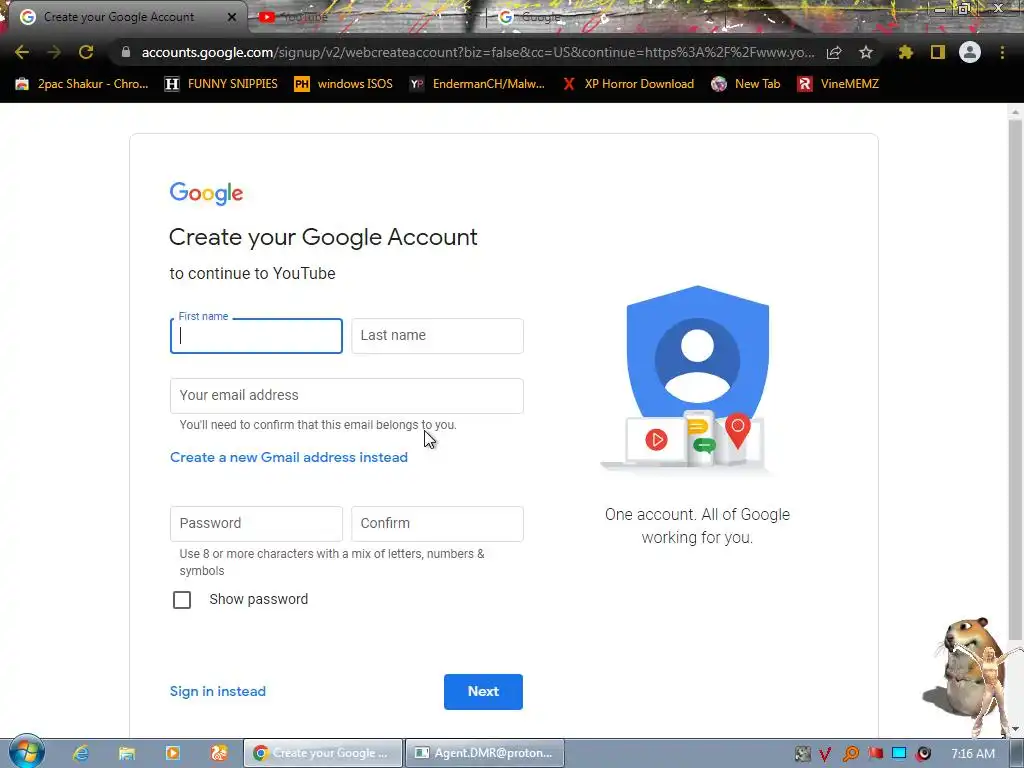The width and height of the screenshot is (1024, 768).
Task: Open the orange UC Browser taskbar icon
Action: 219,753
